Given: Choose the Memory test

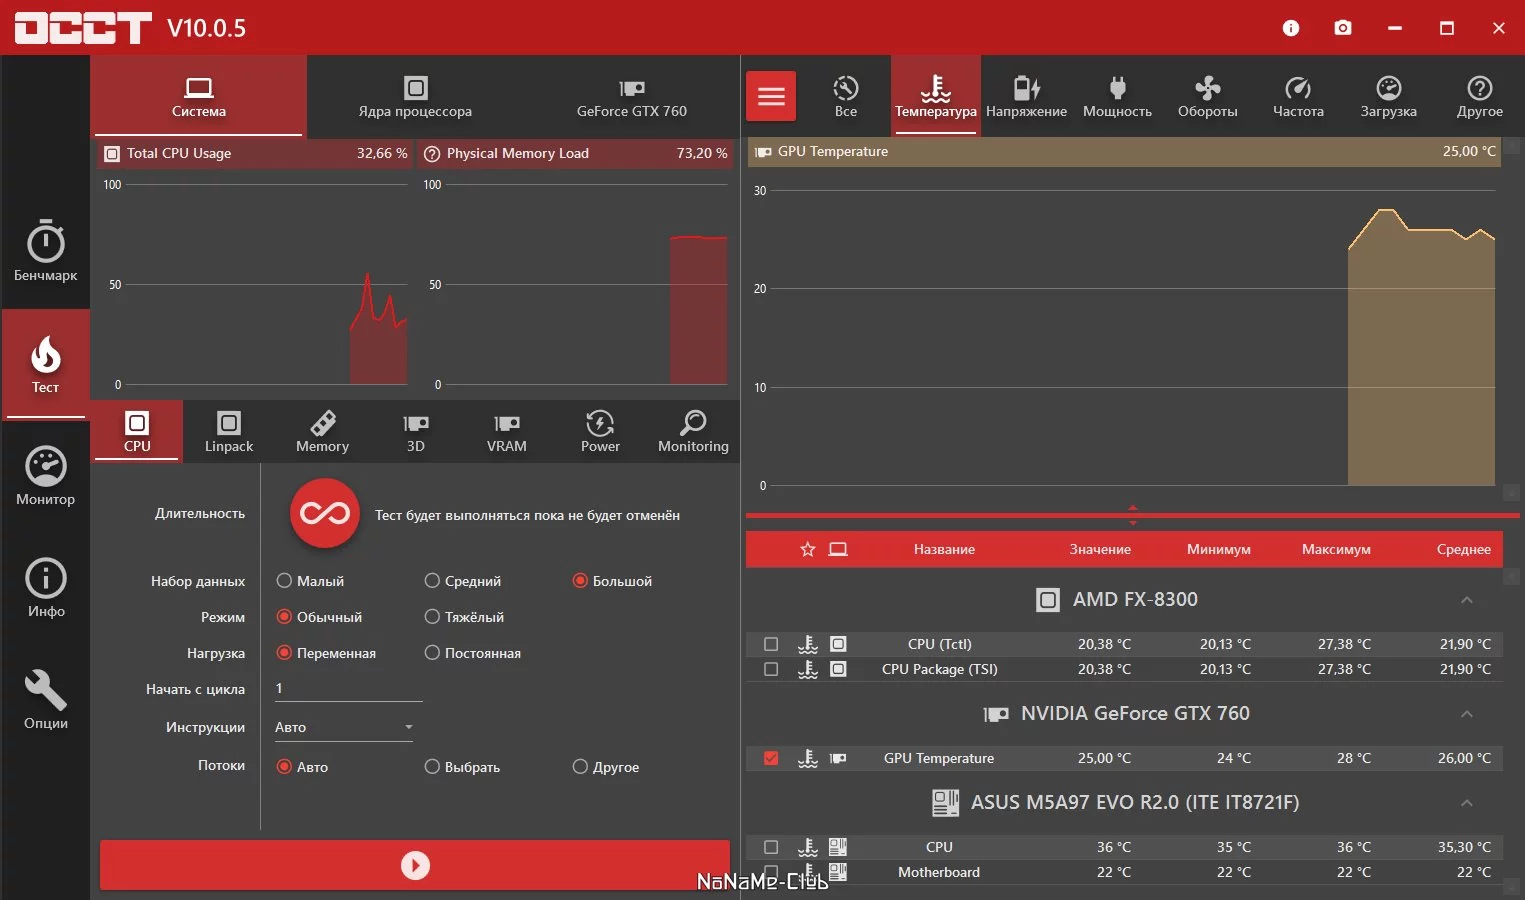Looking at the screenshot, I should pos(322,431).
